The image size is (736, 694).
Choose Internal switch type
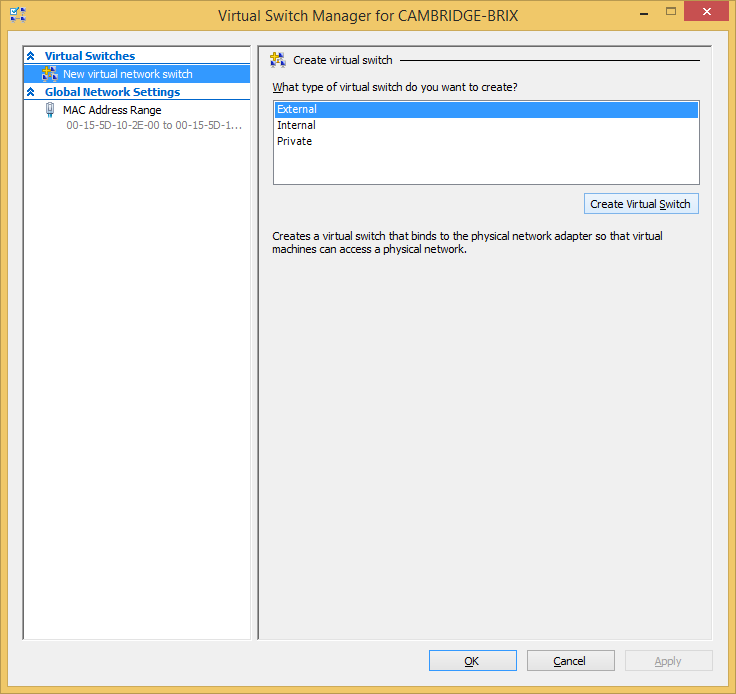click(296, 125)
